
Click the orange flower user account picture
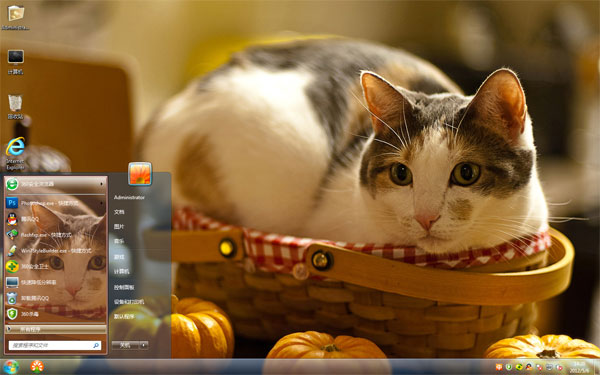(140, 174)
